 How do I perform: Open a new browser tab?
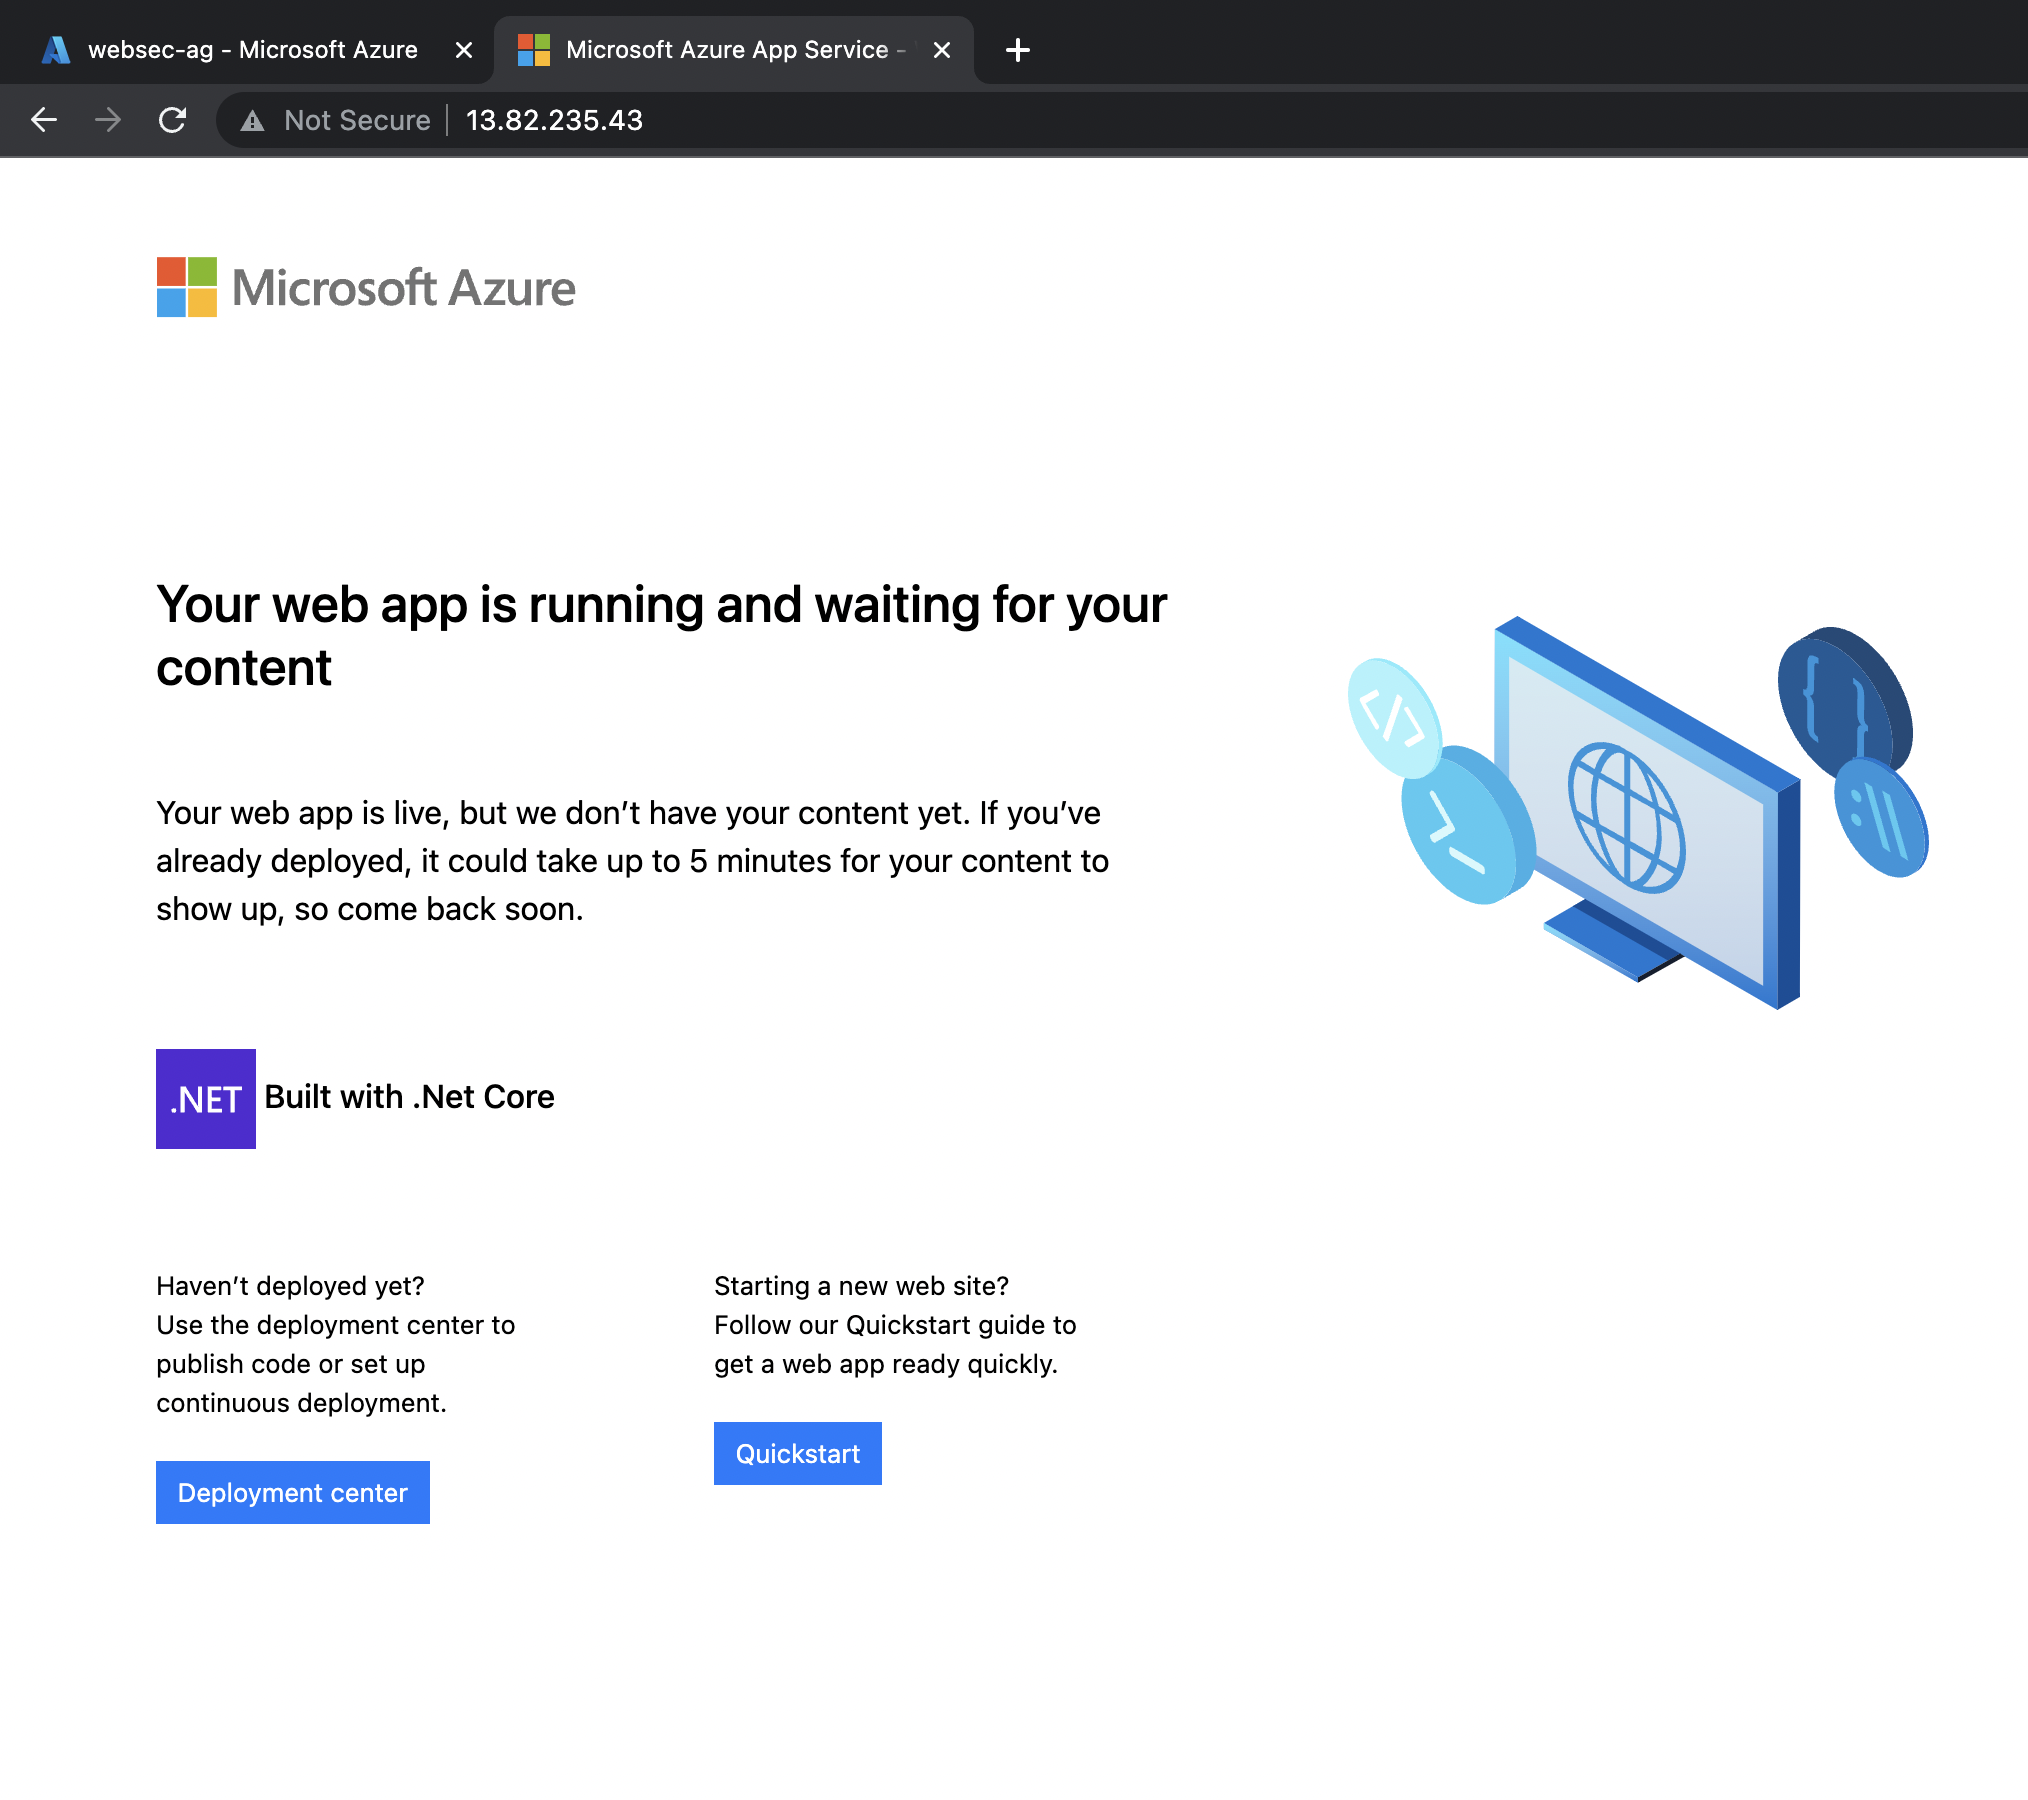1017,50
